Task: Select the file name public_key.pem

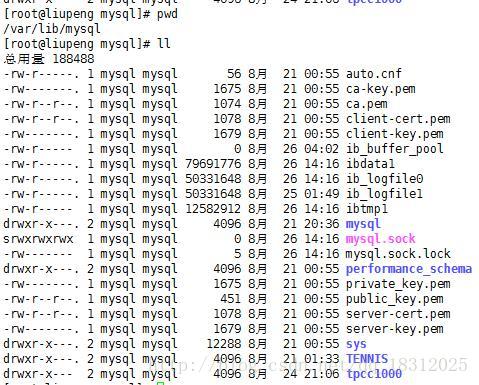Action: point(395,299)
